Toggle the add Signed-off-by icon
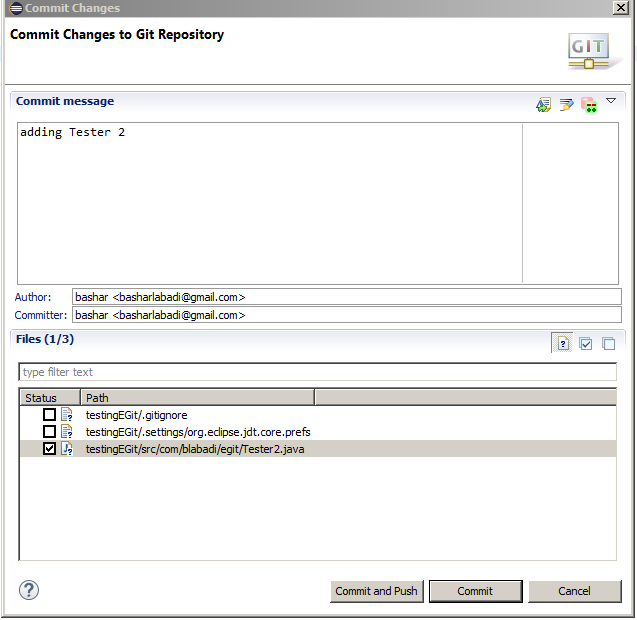Screen dimensions: 637x620 point(566,105)
